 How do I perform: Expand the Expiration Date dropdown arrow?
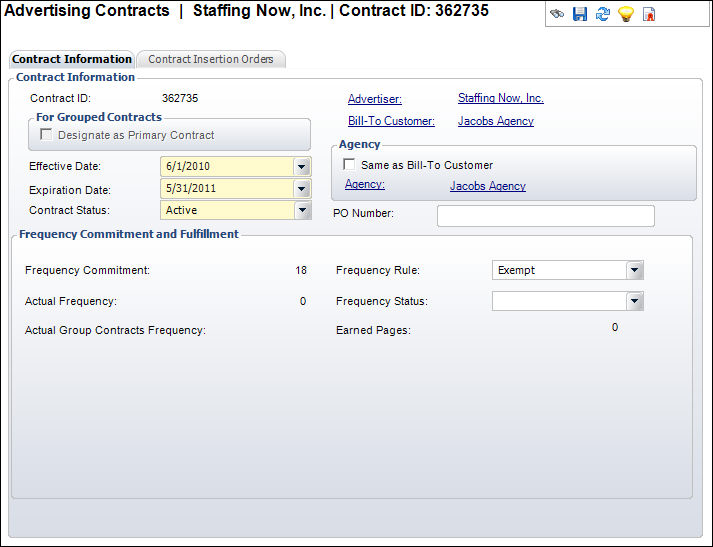click(302, 189)
